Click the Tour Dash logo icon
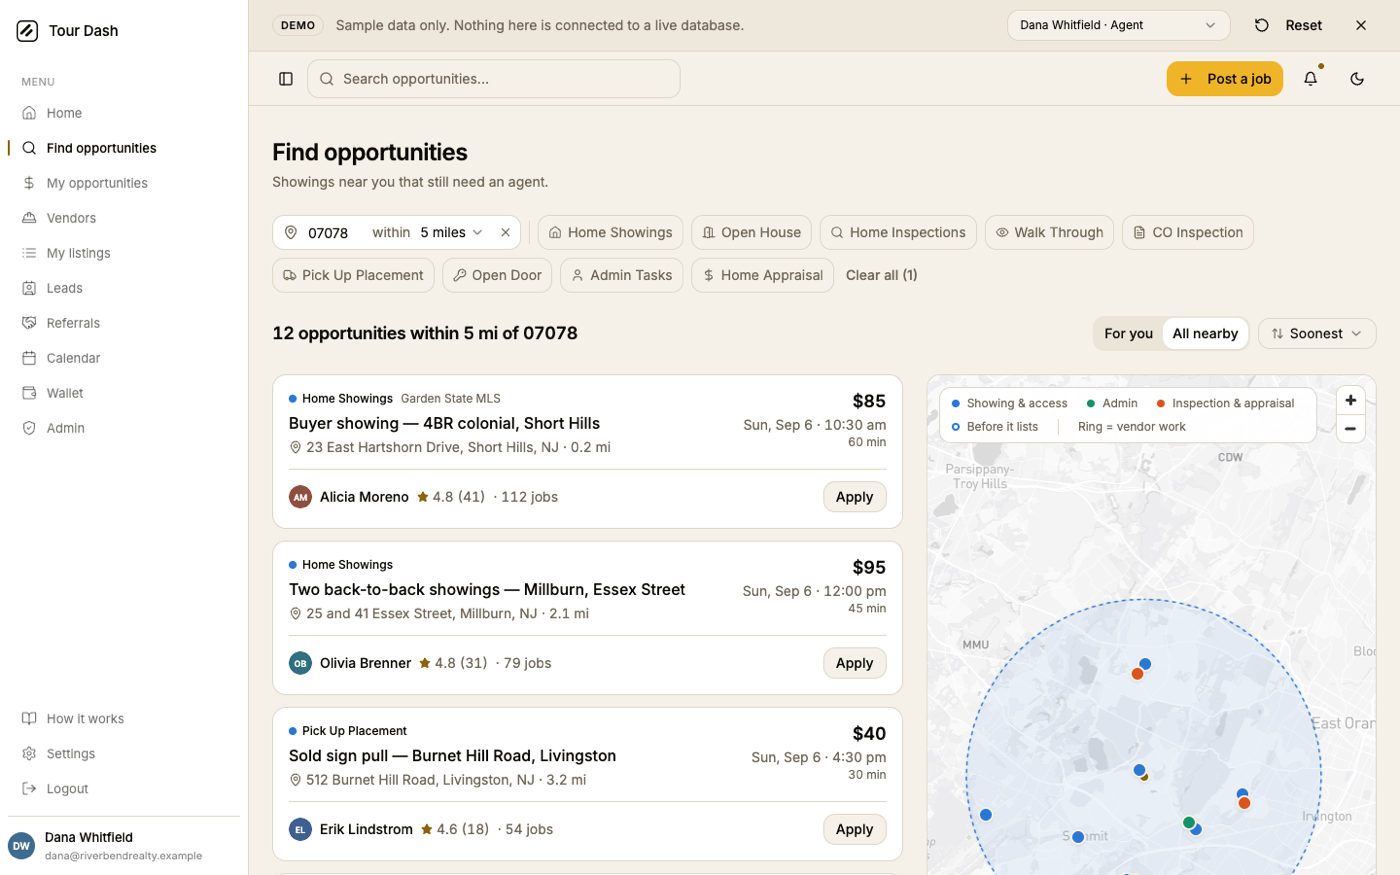This screenshot has height=875, width=1400. [27, 31]
